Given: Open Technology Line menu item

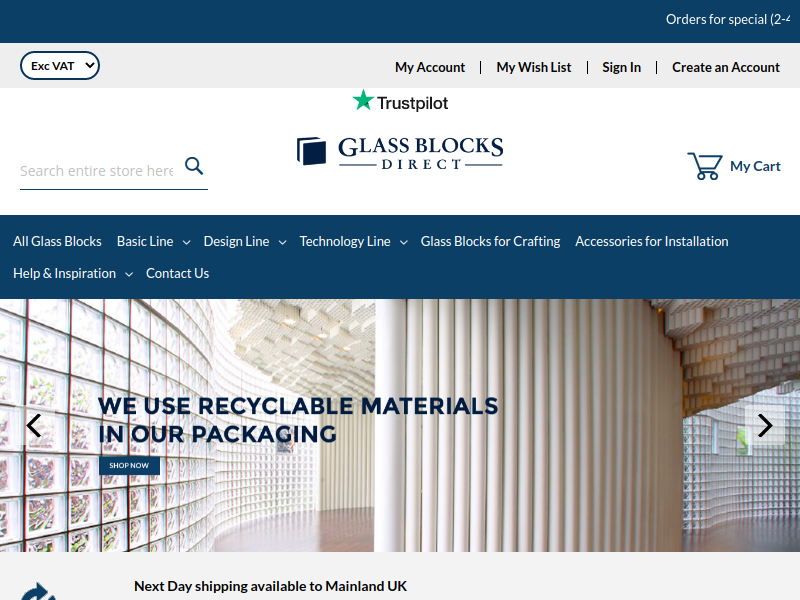Looking at the screenshot, I should (x=345, y=241).
